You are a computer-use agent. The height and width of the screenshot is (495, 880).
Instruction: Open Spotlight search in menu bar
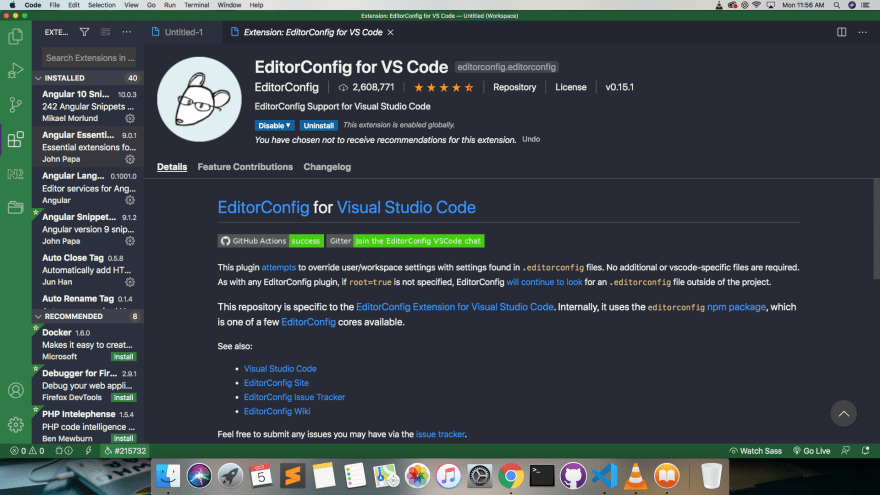837,5
